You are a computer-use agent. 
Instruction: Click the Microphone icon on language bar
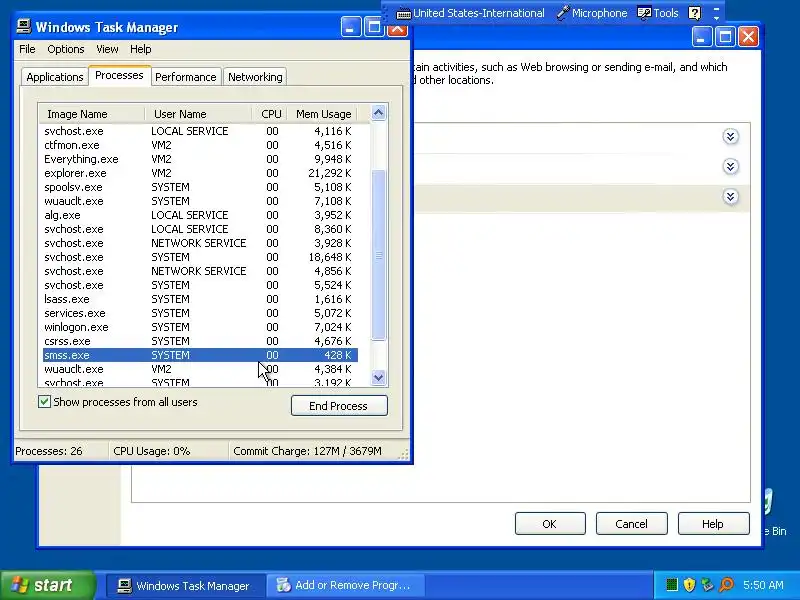pyautogui.click(x=562, y=13)
